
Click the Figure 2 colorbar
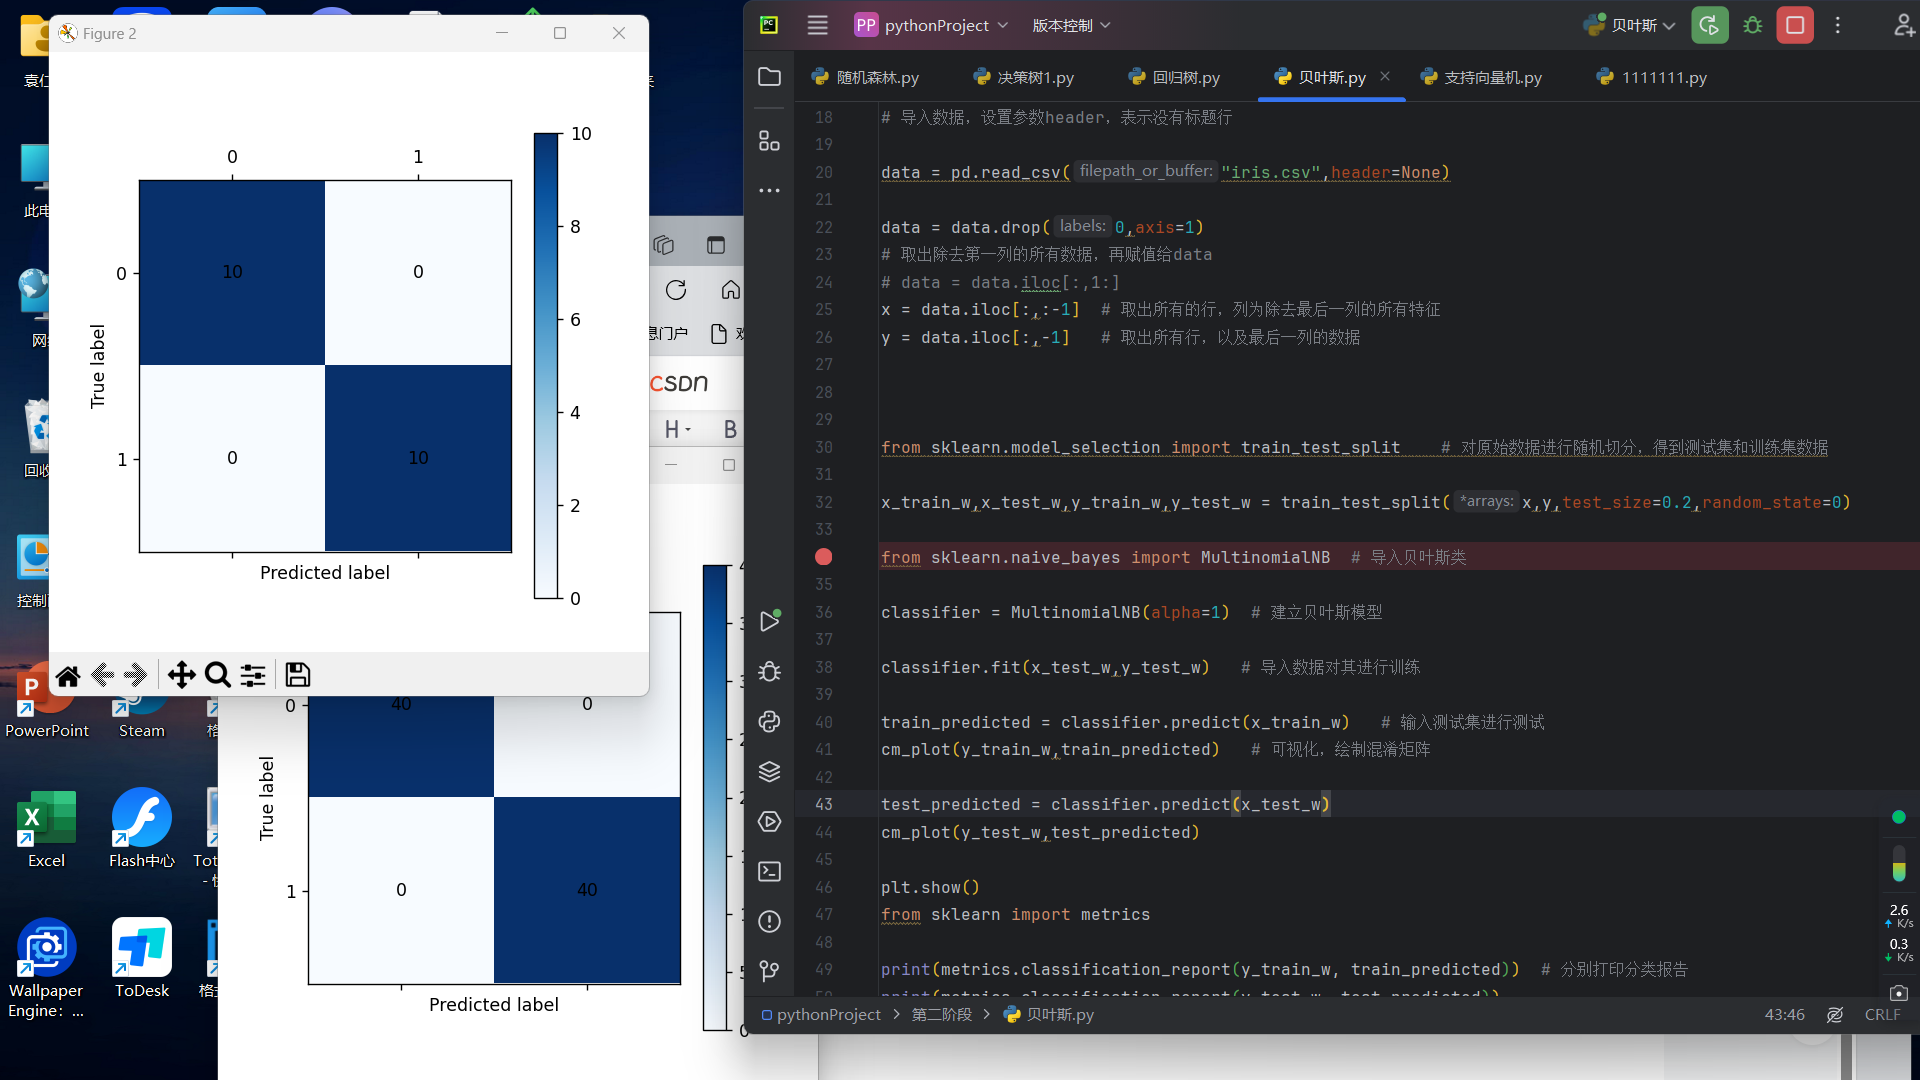pyautogui.click(x=546, y=366)
